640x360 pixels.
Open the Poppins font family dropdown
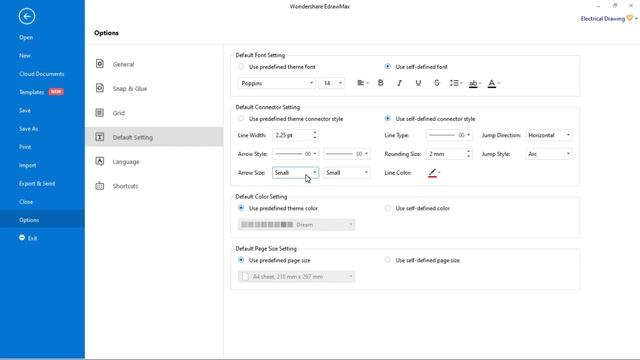pos(276,83)
